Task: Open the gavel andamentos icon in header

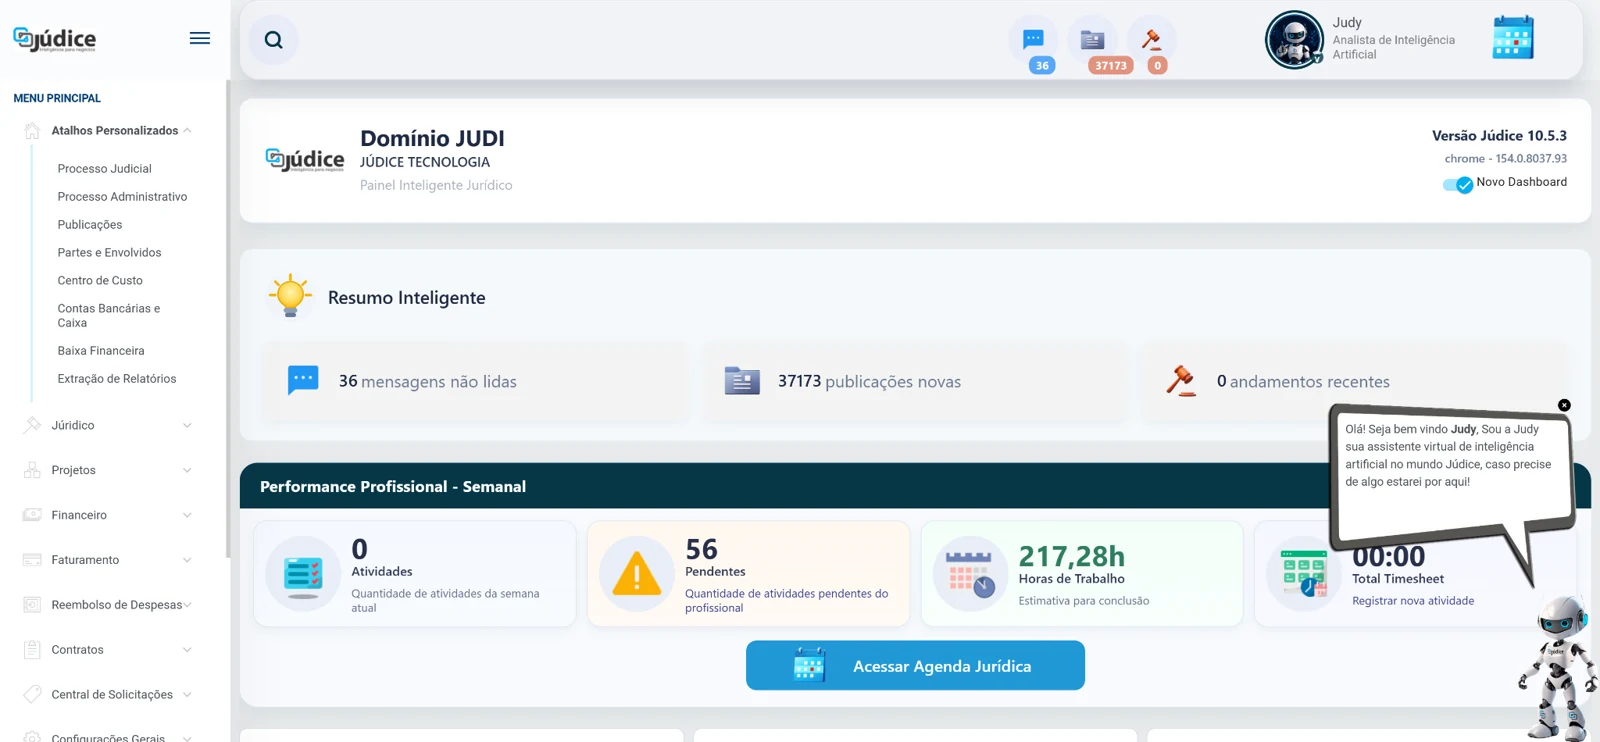Action: click(1152, 40)
